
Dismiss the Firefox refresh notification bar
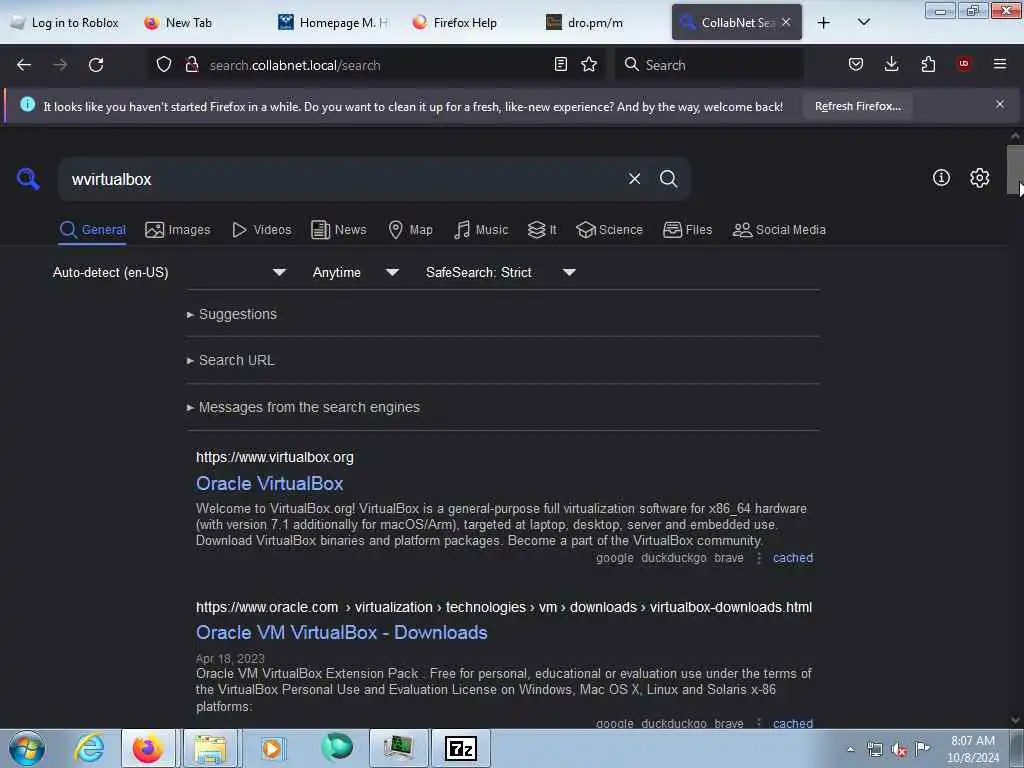click(x=1000, y=104)
